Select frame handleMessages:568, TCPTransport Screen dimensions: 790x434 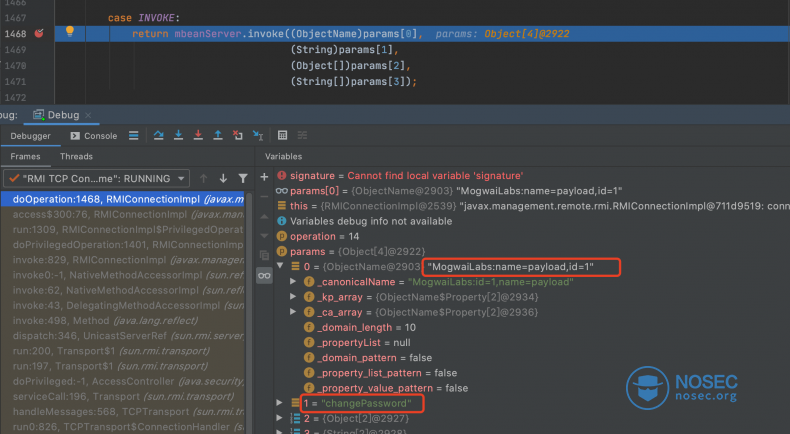click(x=122, y=411)
